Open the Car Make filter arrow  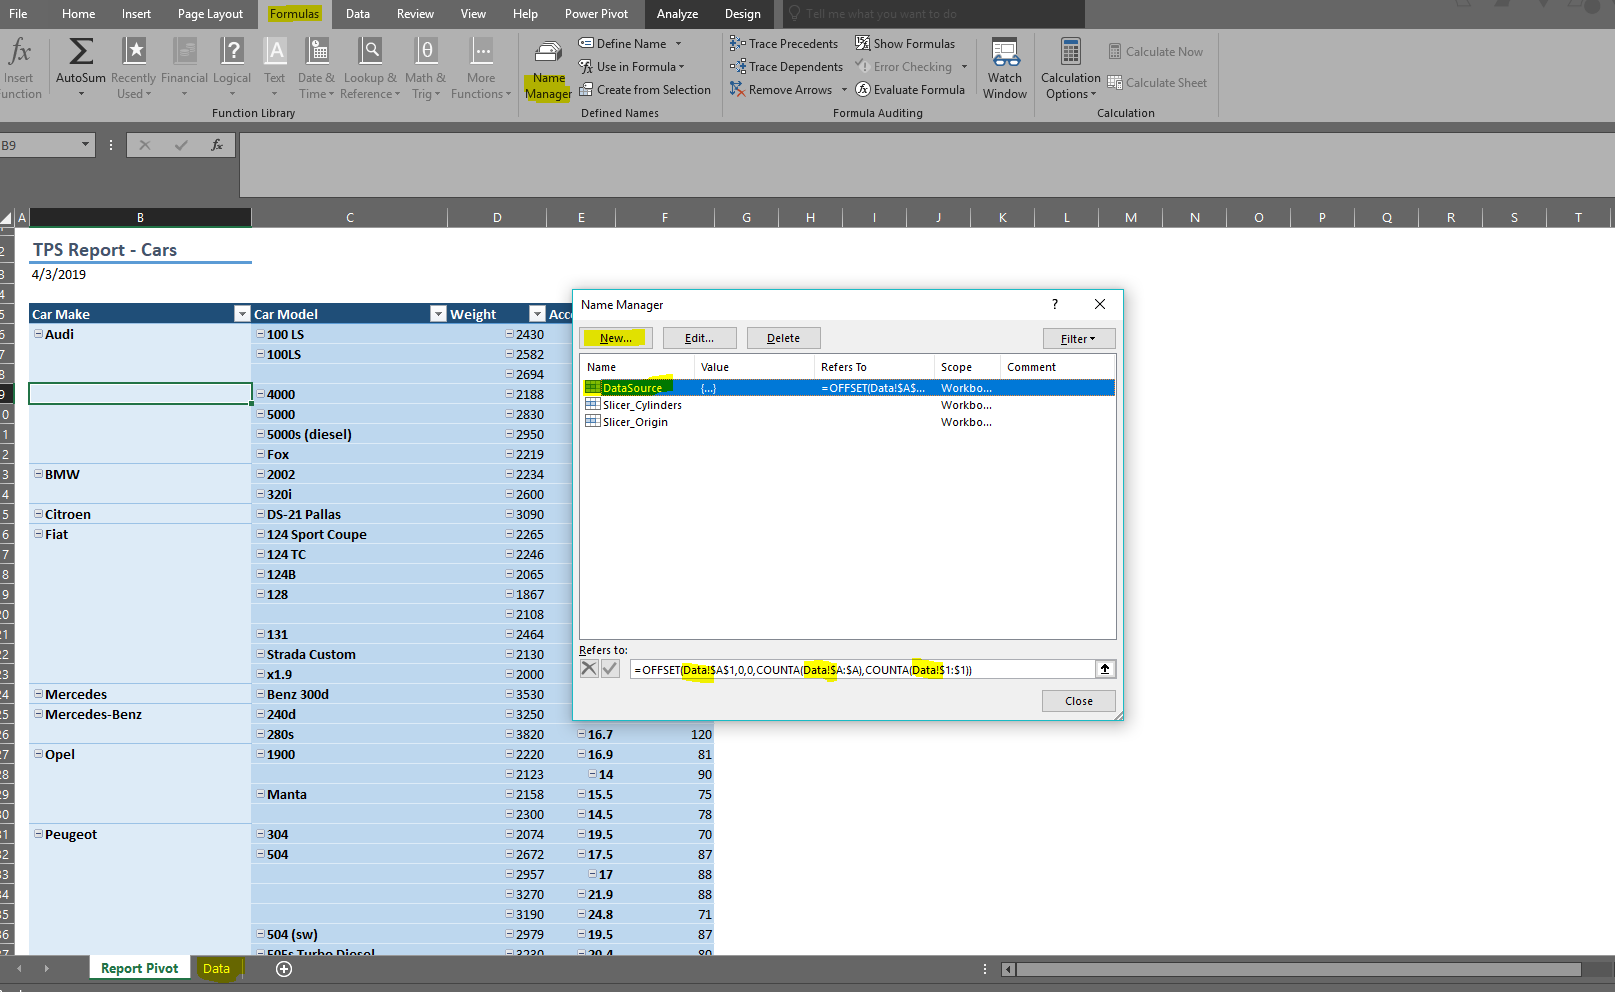[241, 313]
